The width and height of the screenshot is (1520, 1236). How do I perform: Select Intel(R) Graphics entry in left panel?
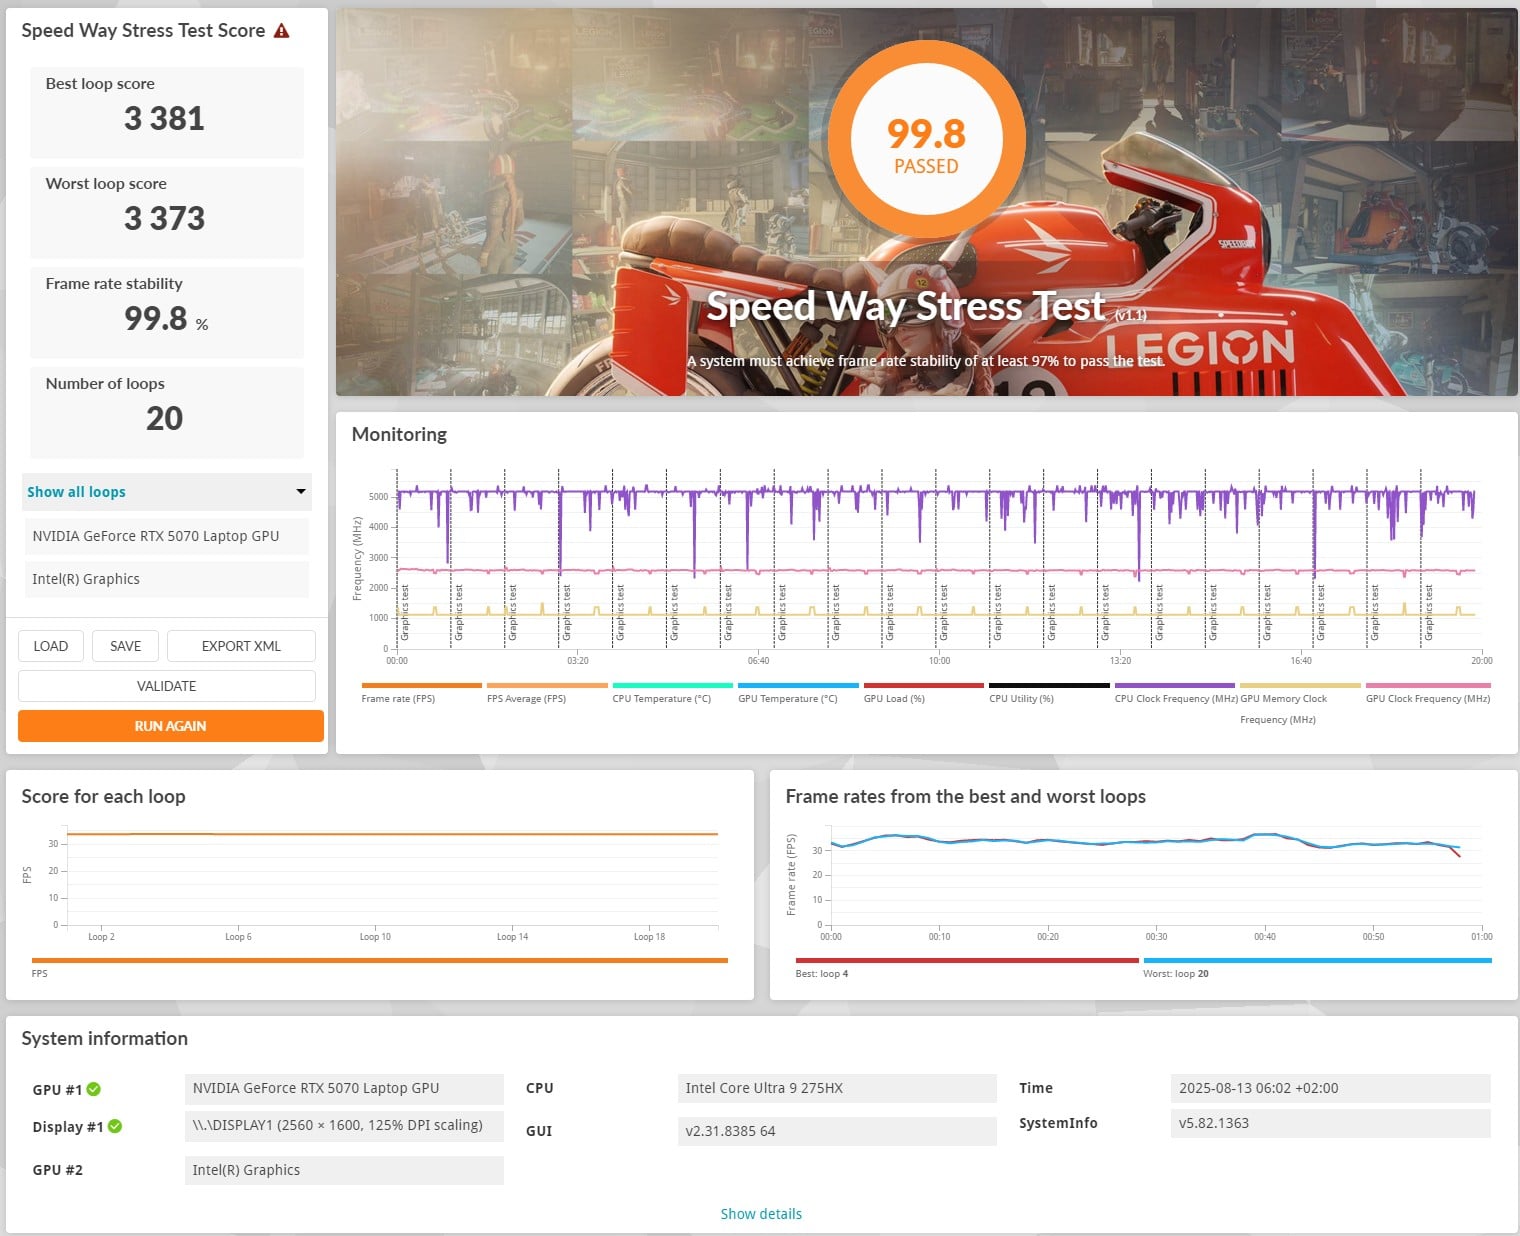(166, 579)
